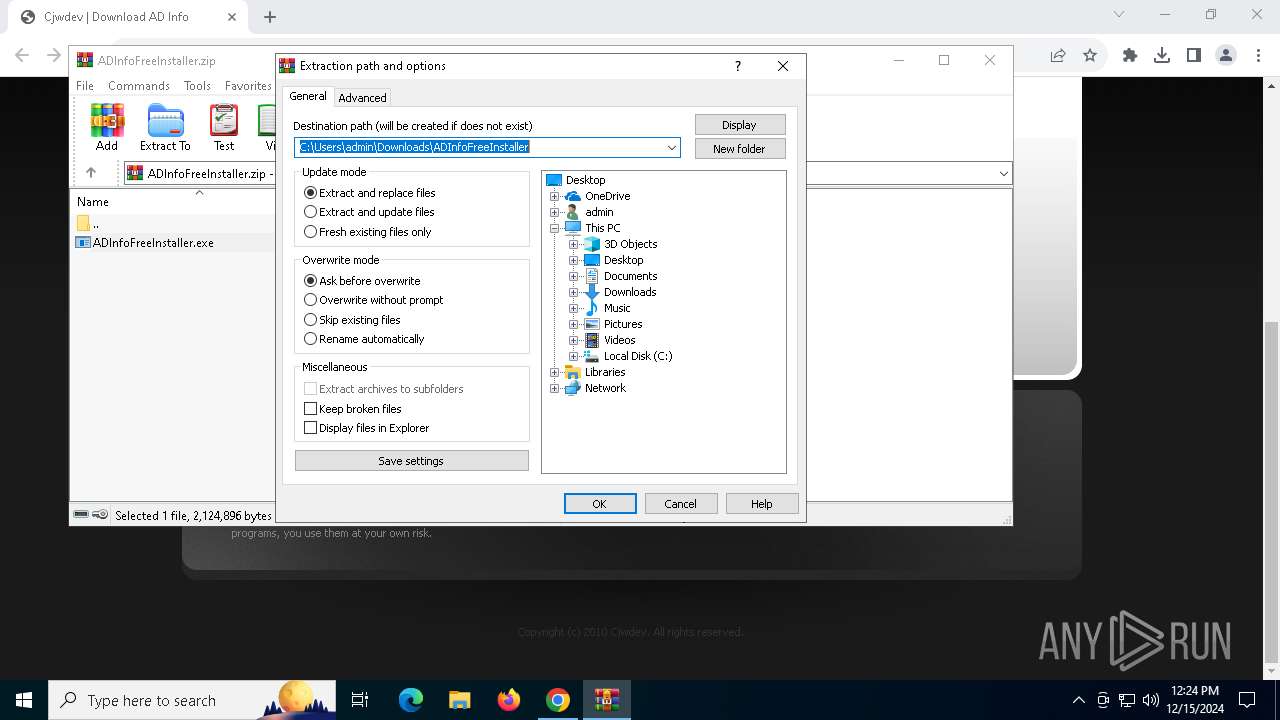Select the Libraries icon in folder tree
Screen dimensions: 1280x720
573,372
